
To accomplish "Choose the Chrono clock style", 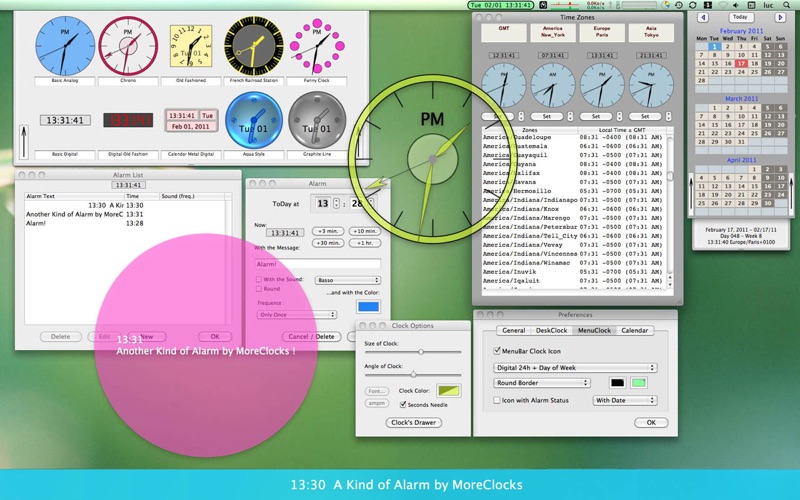I will coord(128,46).
